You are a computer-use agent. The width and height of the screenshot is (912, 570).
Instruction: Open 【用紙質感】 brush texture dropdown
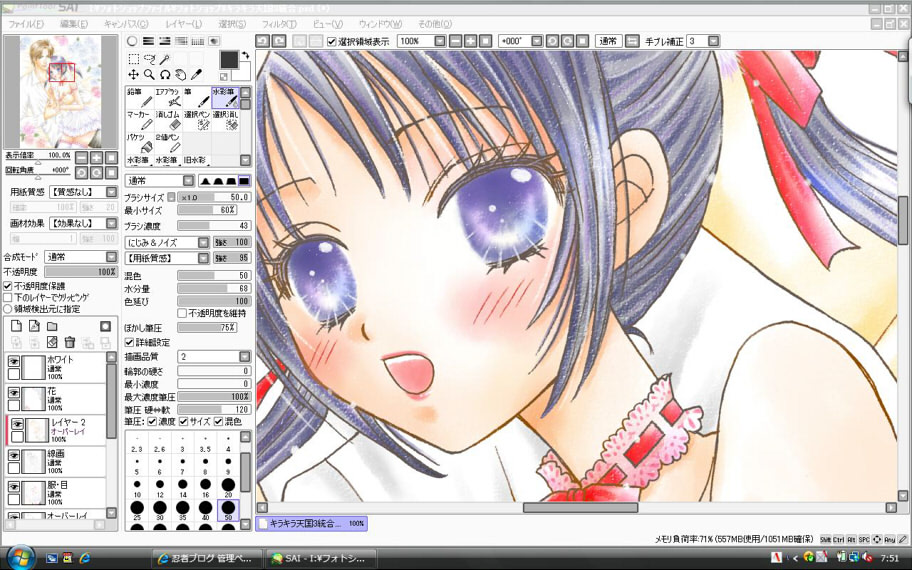click(167, 258)
